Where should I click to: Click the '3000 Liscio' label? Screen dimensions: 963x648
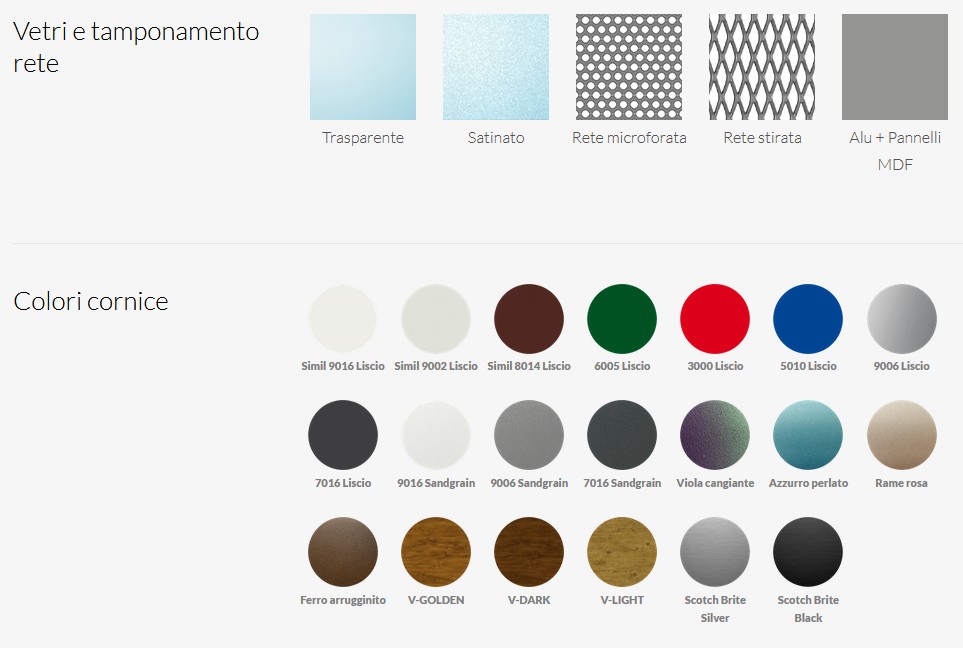pyautogui.click(x=715, y=366)
